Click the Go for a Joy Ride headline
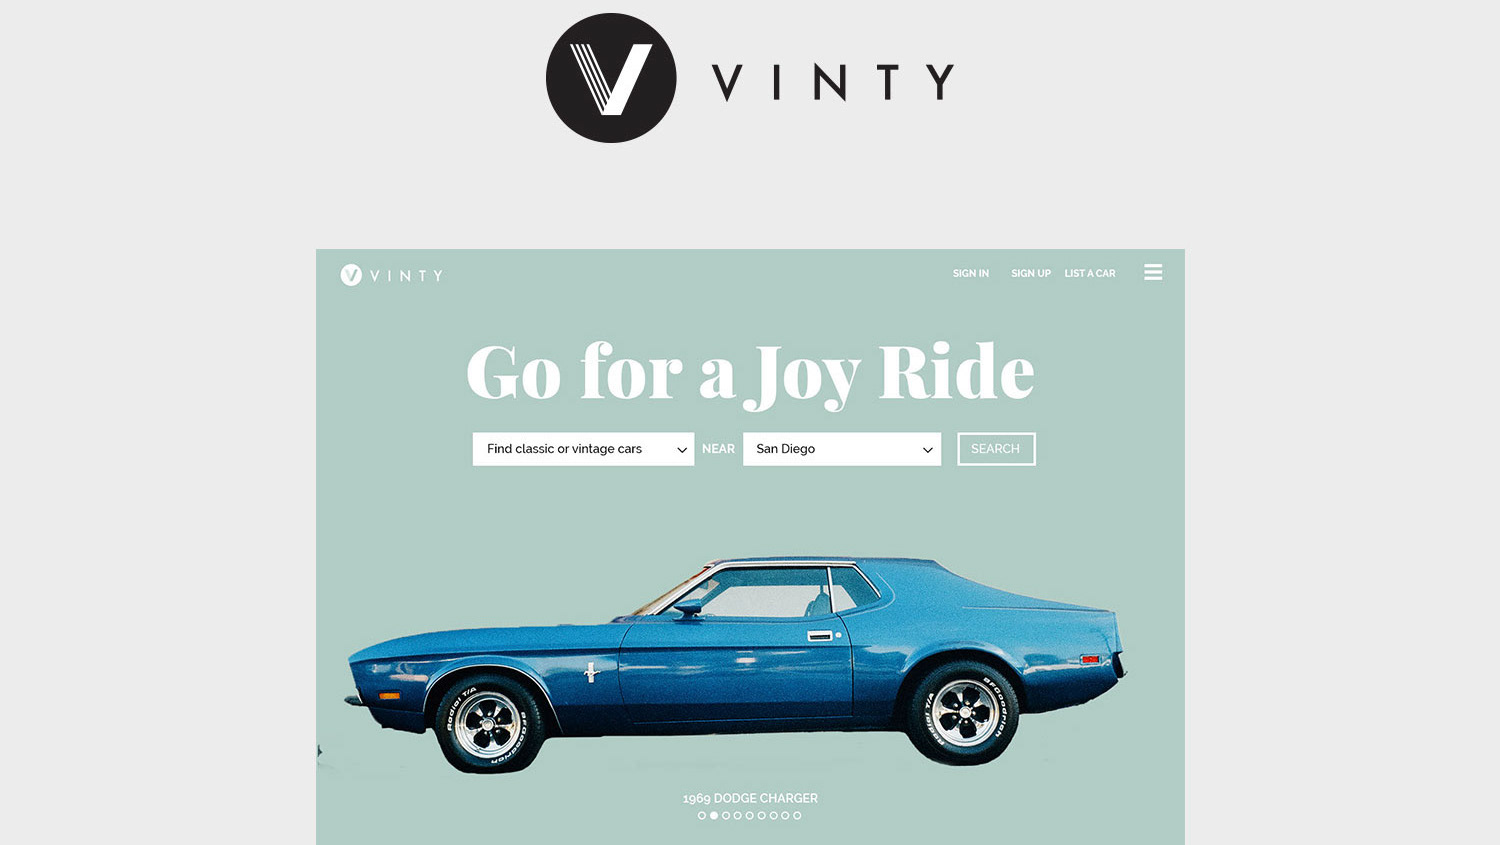The width and height of the screenshot is (1500, 845). [x=750, y=373]
